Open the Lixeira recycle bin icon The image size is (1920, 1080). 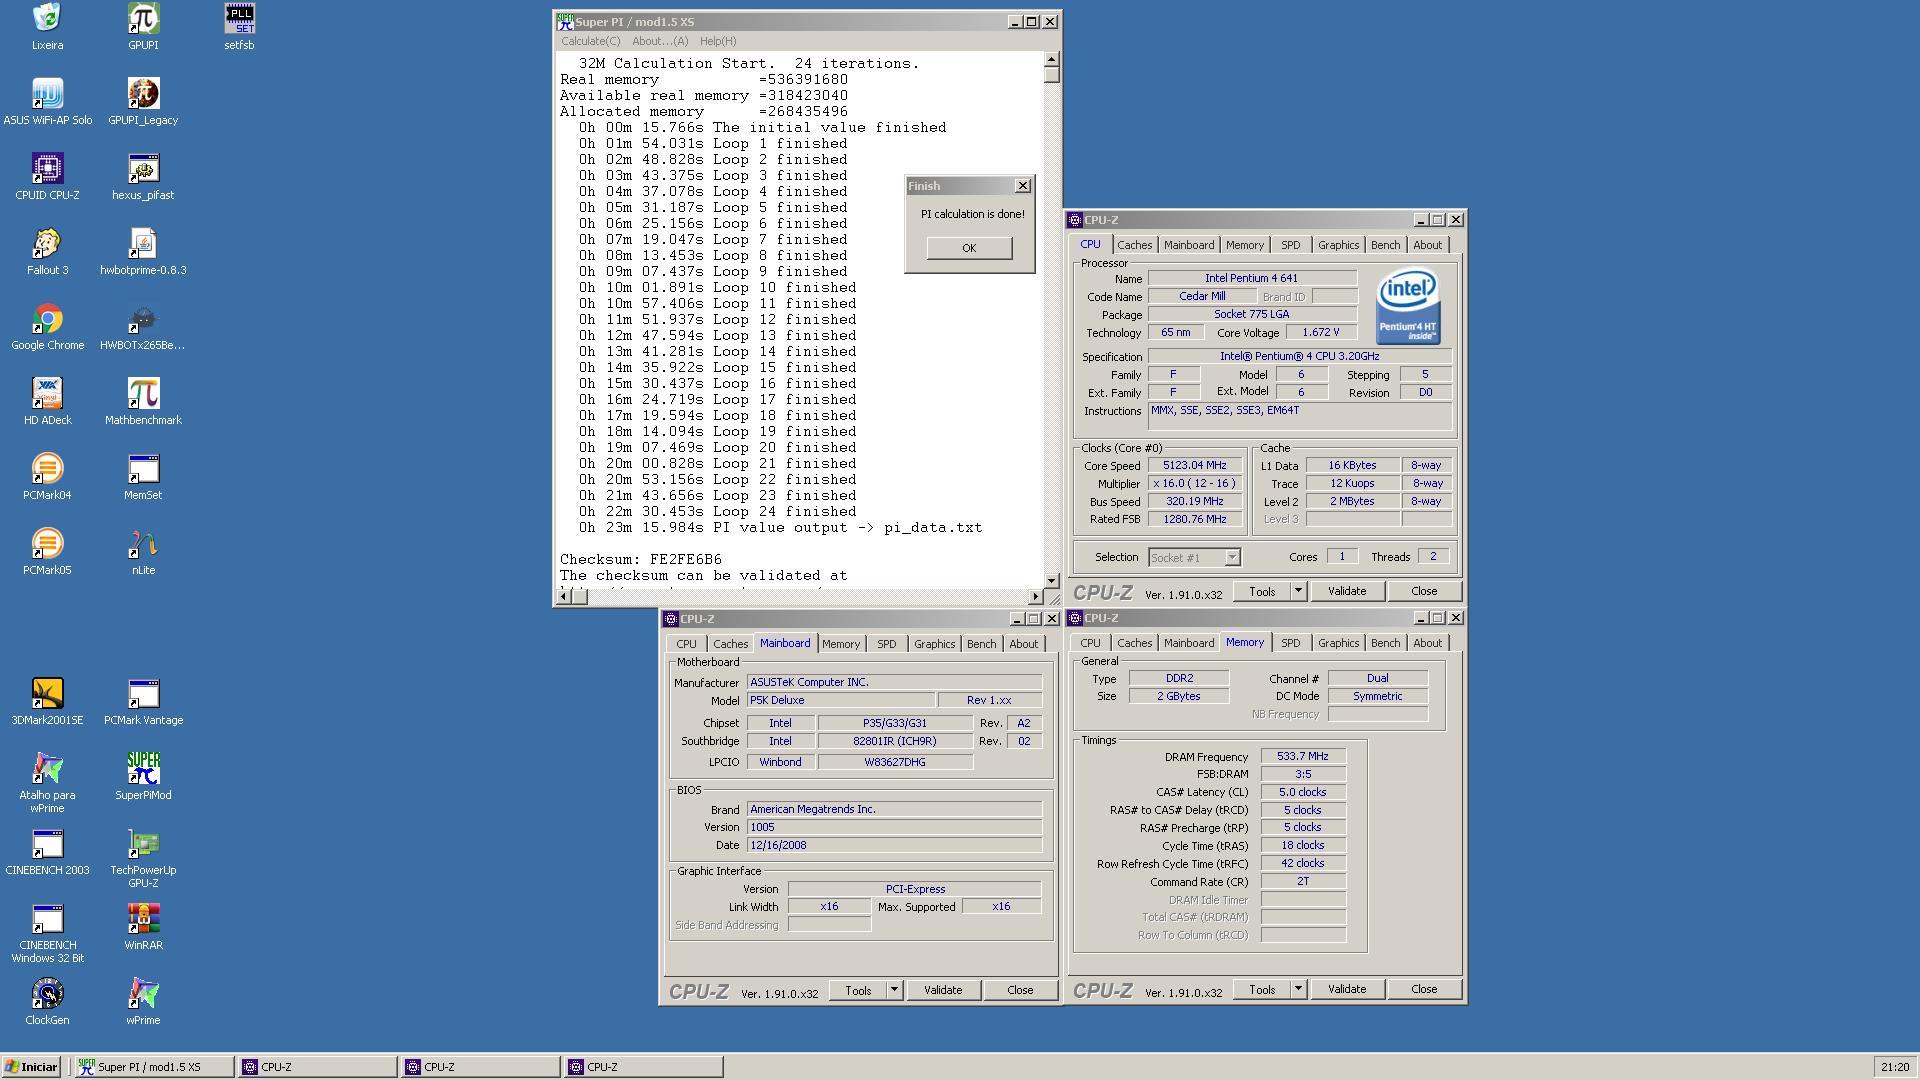(47, 27)
